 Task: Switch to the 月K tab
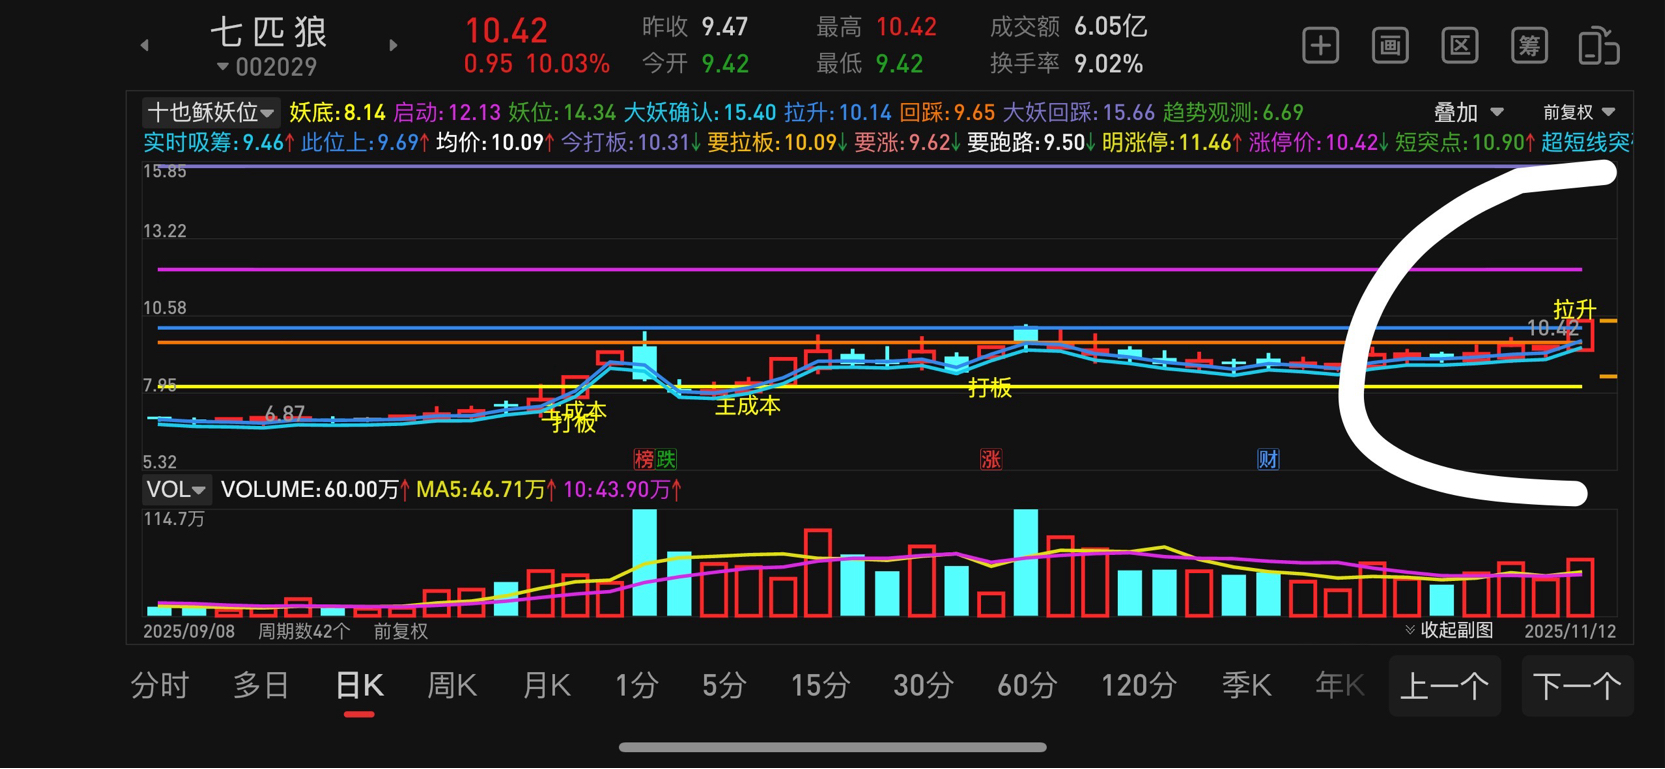[x=546, y=686]
